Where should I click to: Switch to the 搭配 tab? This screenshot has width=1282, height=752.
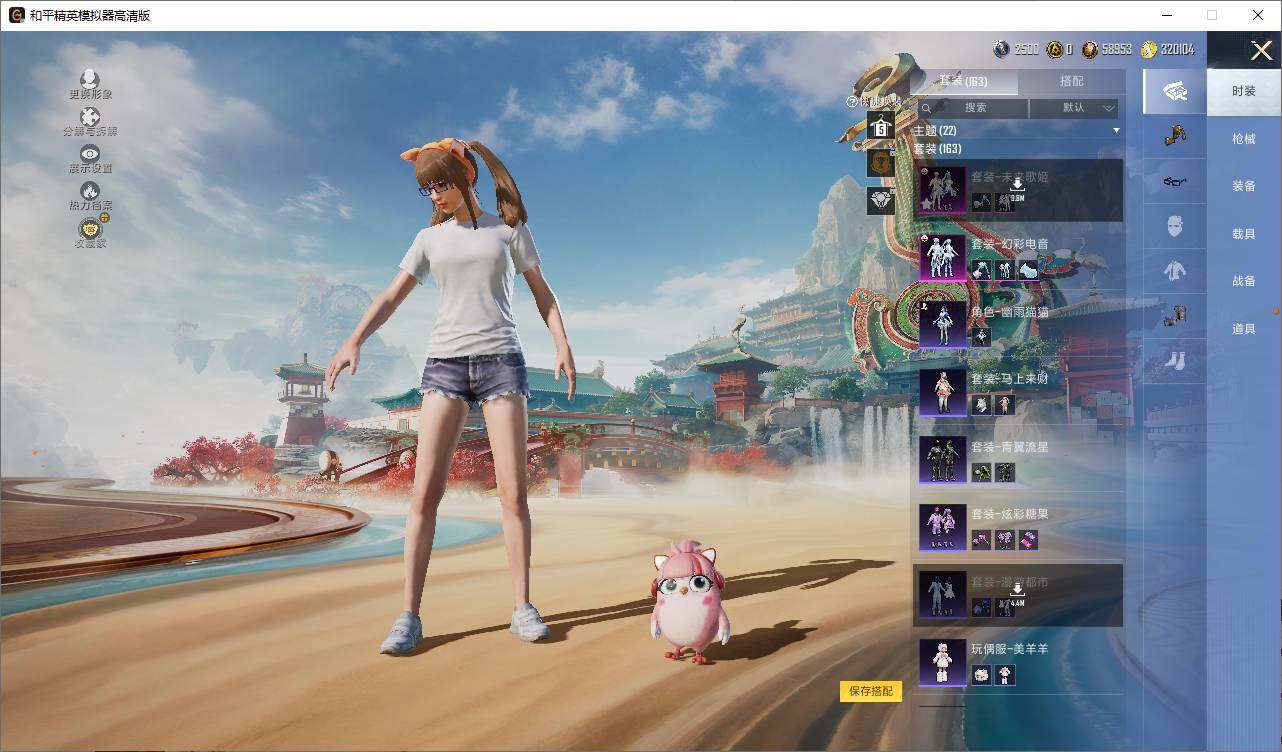[1071, 81]
